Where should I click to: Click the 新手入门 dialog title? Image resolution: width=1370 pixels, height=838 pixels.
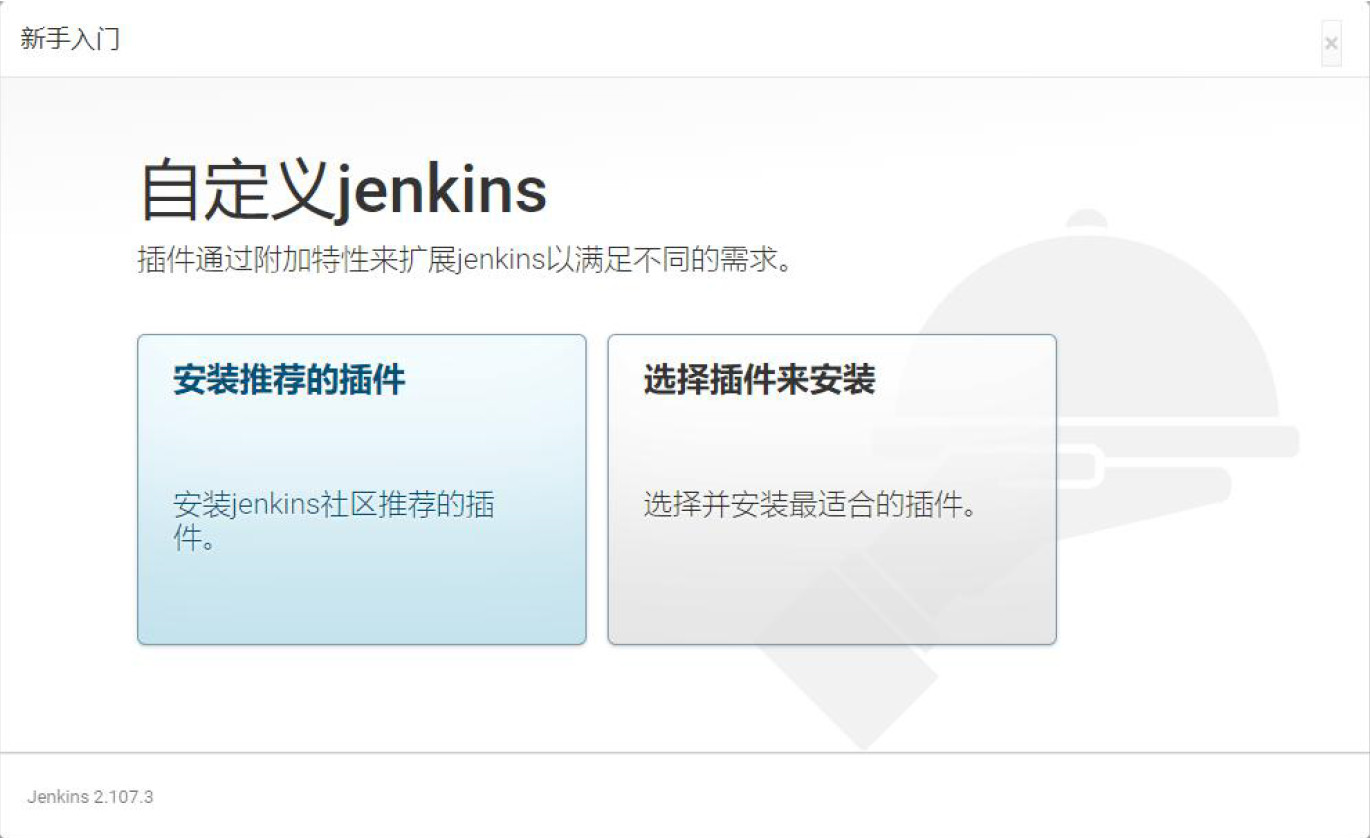point(70,40)
